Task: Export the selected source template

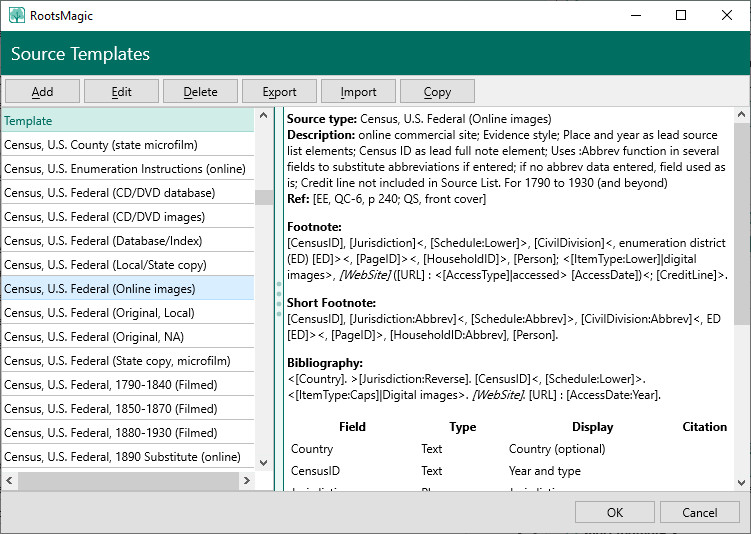Action: pyautogui.click(x=279, y=92)
